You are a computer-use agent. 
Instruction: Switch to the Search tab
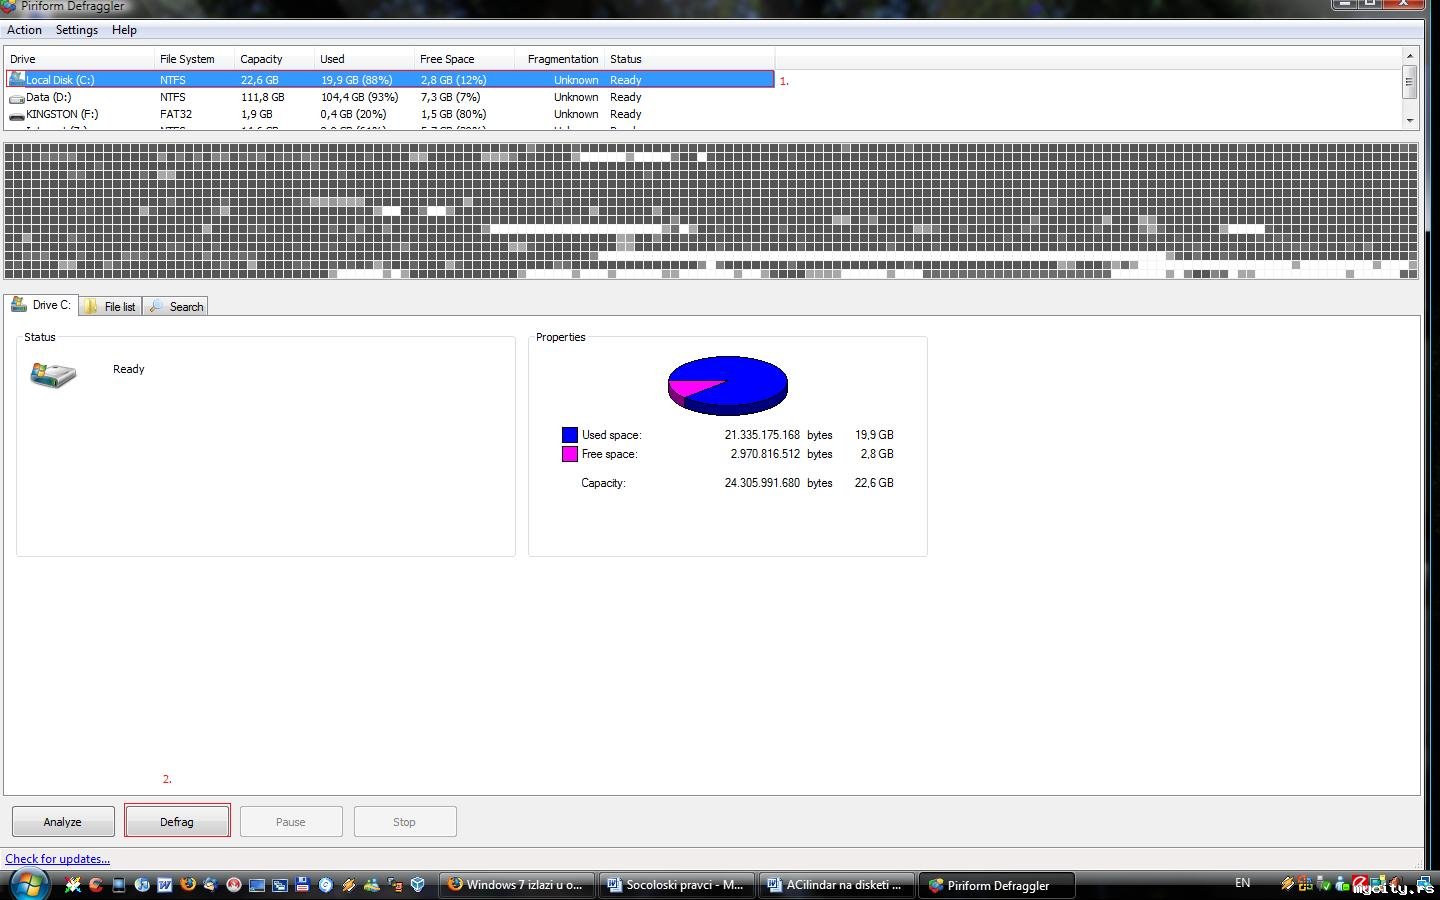point(175,307)
